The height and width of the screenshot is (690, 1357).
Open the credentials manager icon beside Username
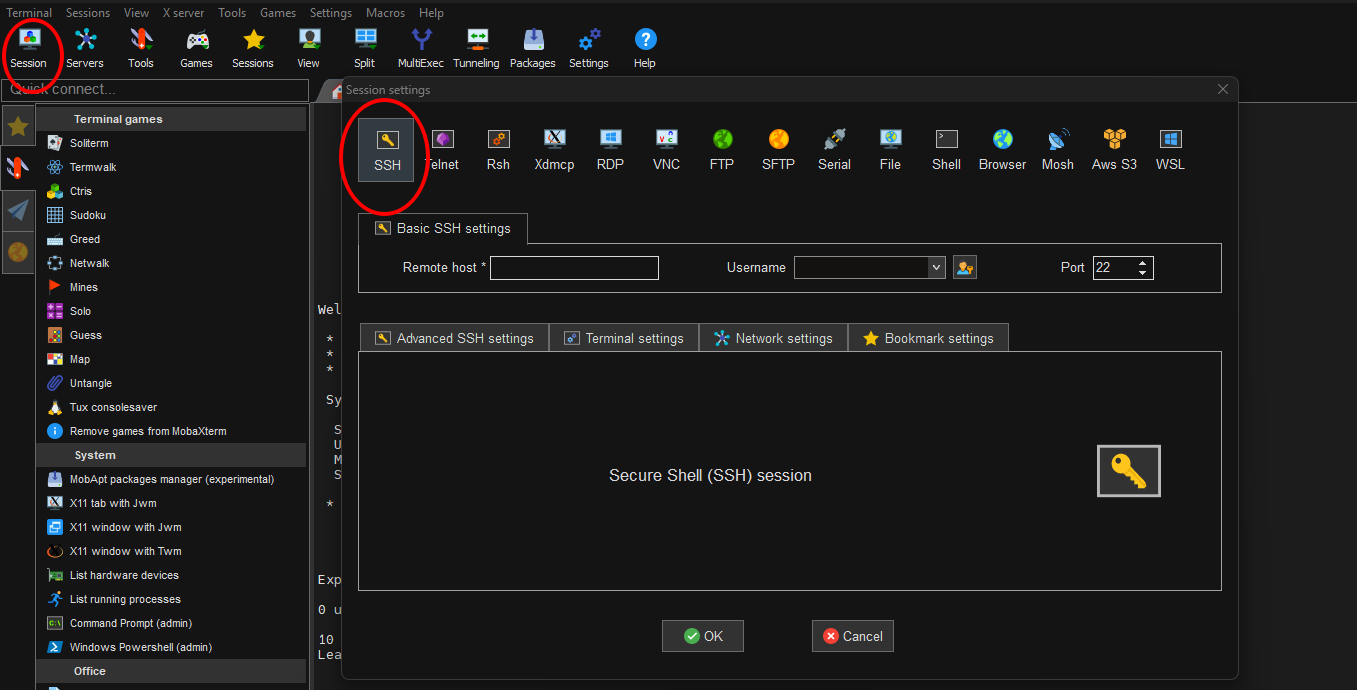point(964,267)
